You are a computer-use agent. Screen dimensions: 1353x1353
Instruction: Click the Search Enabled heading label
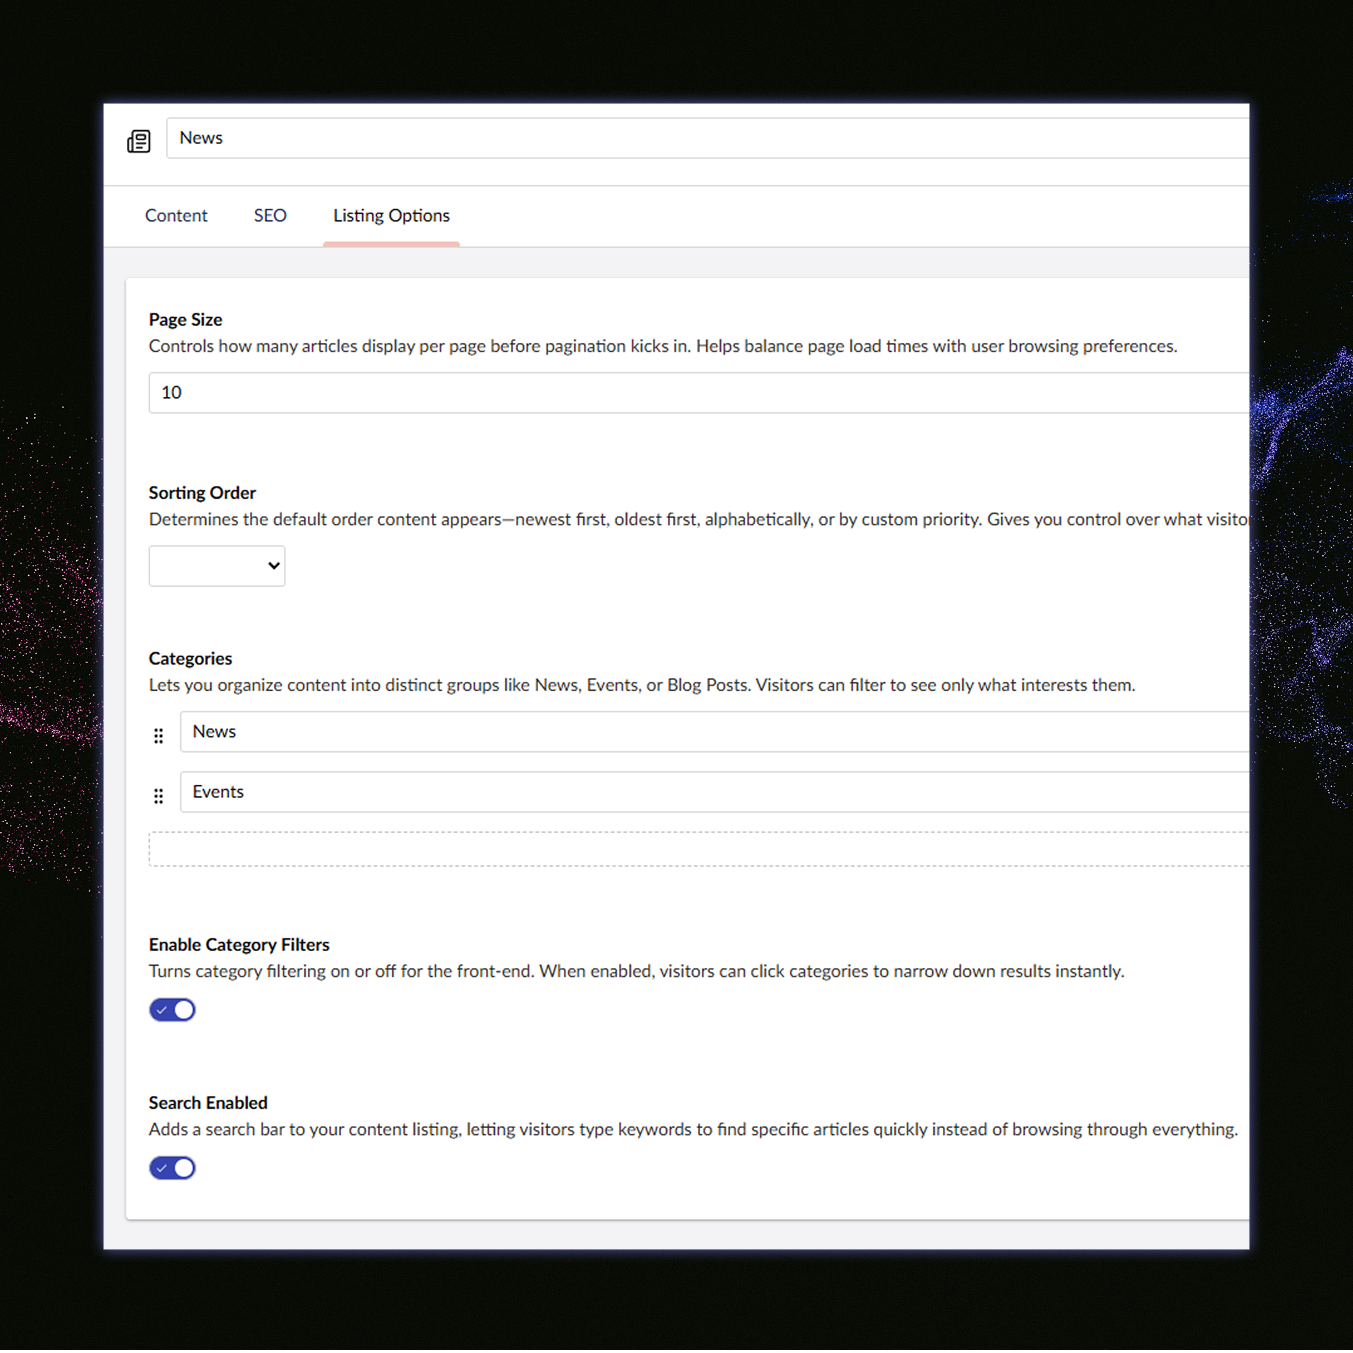click(x=208, y=1103)
